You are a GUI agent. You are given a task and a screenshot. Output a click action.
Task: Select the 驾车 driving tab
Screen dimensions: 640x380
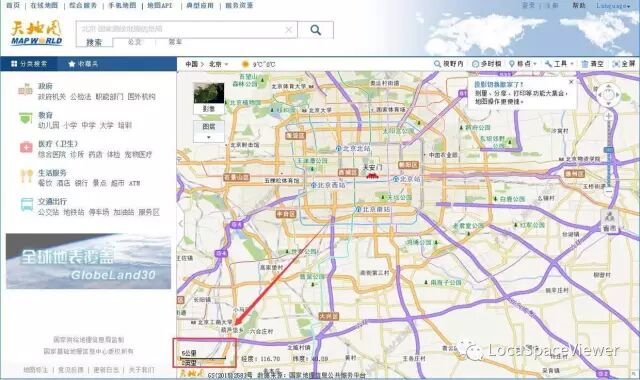tap(176, 42)
